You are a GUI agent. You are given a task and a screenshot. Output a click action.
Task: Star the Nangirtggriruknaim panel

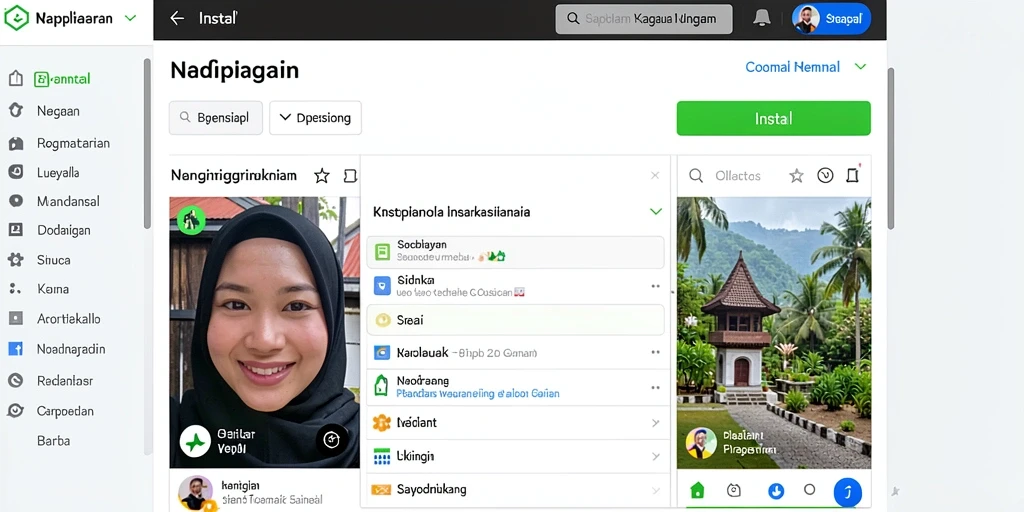[321, 176]
